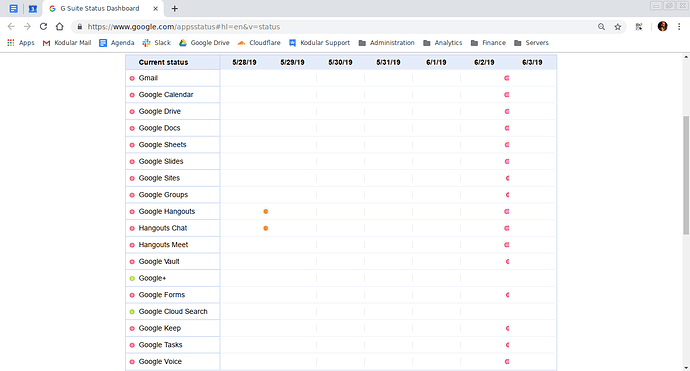This screenshot has height=371, width=690.
Task: Click the Current status column header
Action: [163, 62]
